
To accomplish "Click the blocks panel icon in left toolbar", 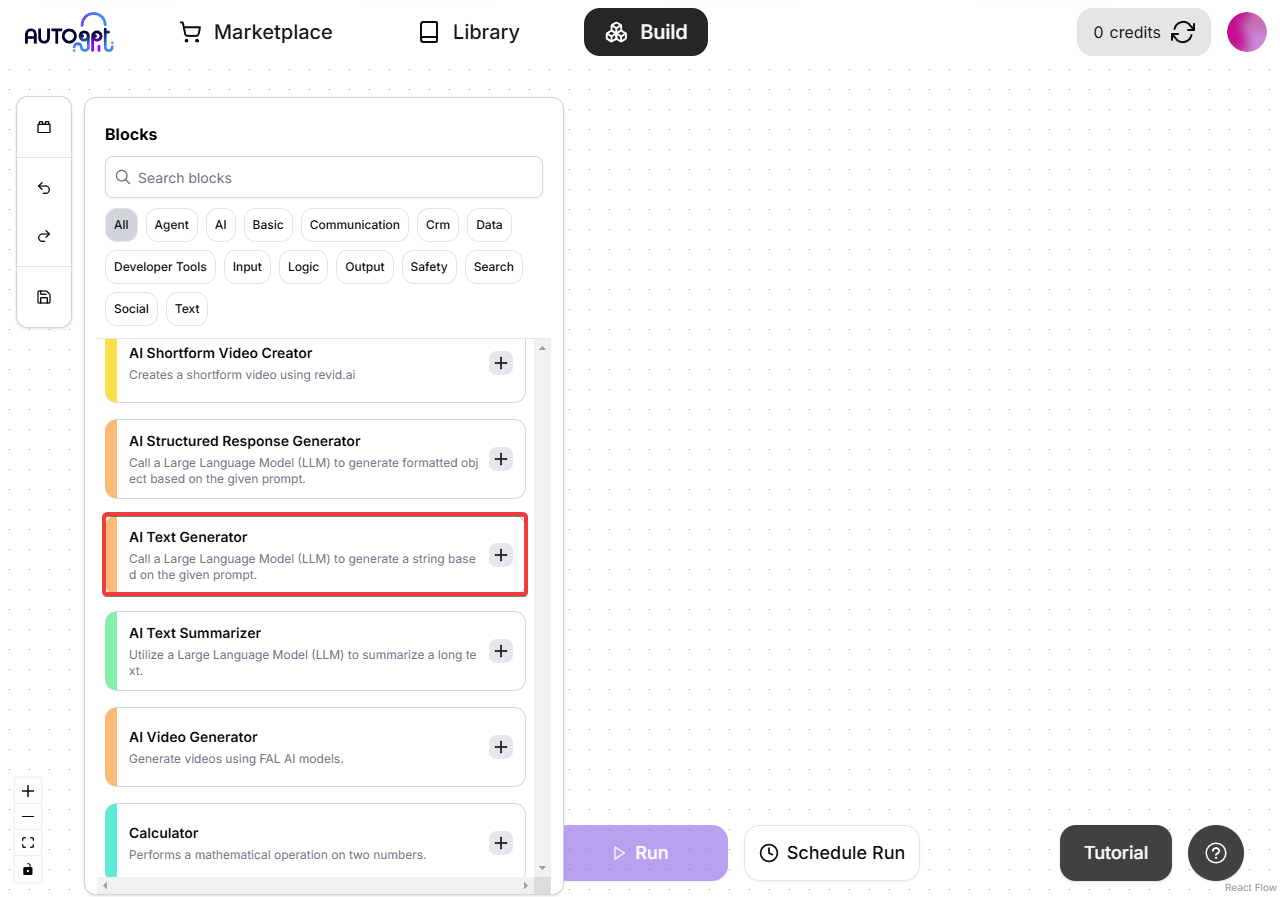I will click(x=44, y=127).
